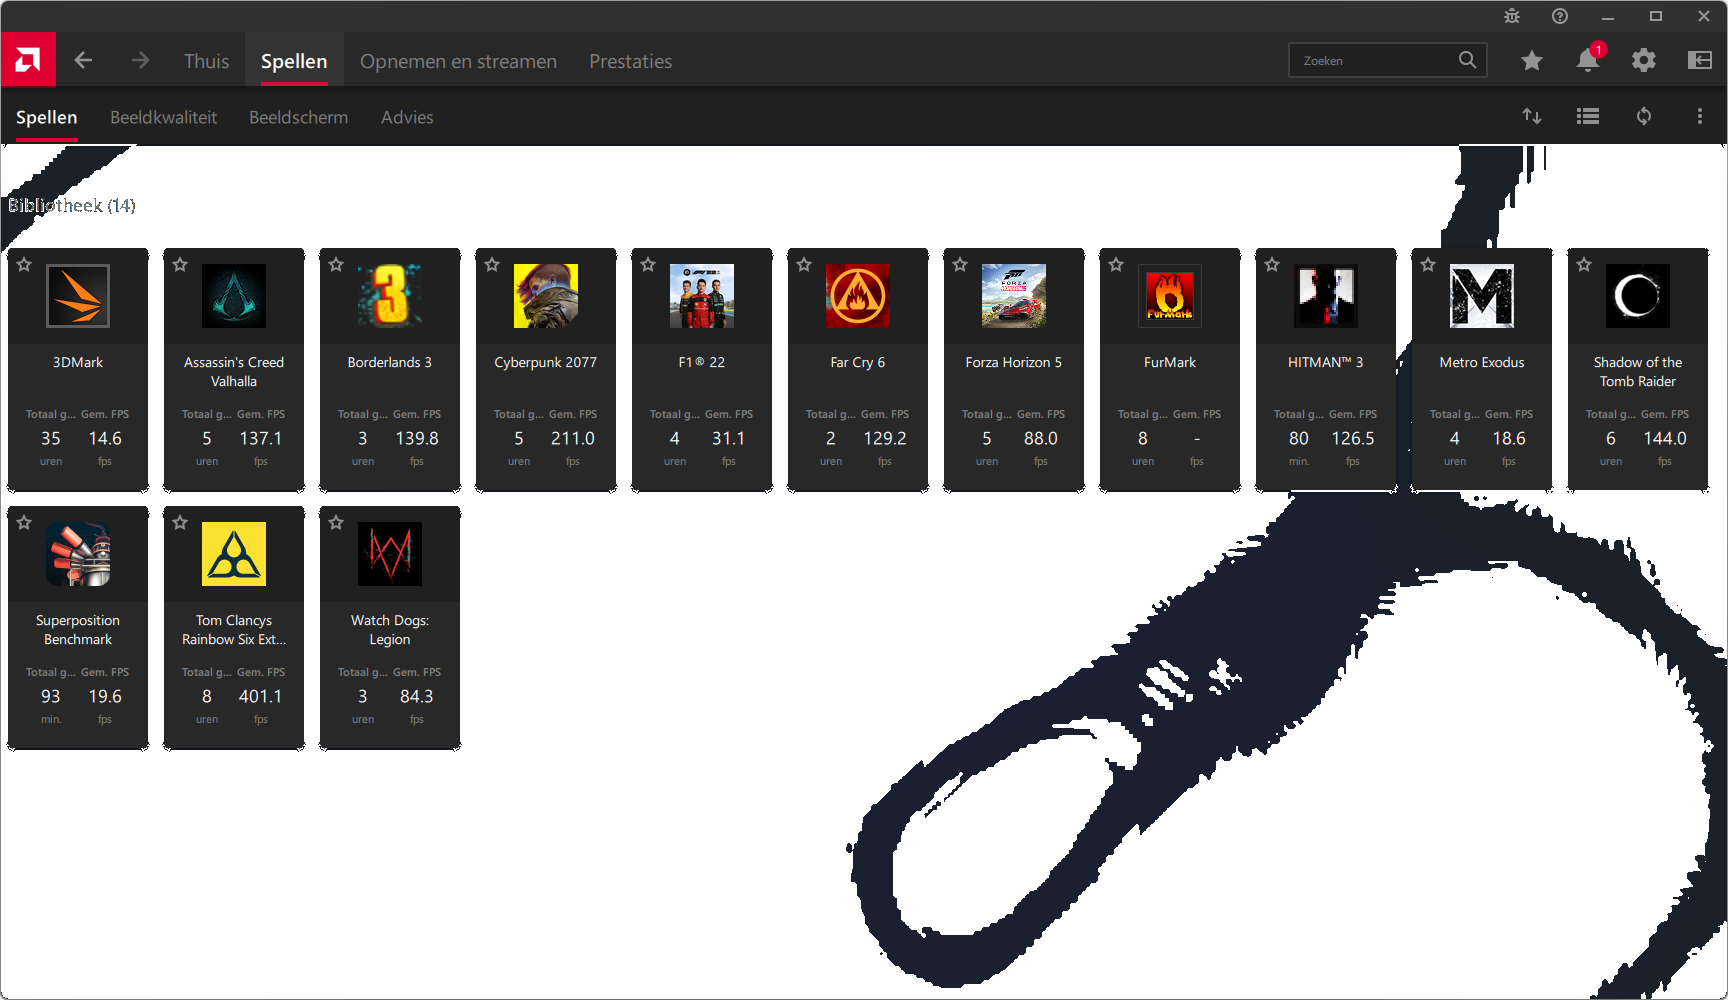Viewport: 1728px width, 1000px height.
Task: Open the notifications bell
Action: (1587, 60)
